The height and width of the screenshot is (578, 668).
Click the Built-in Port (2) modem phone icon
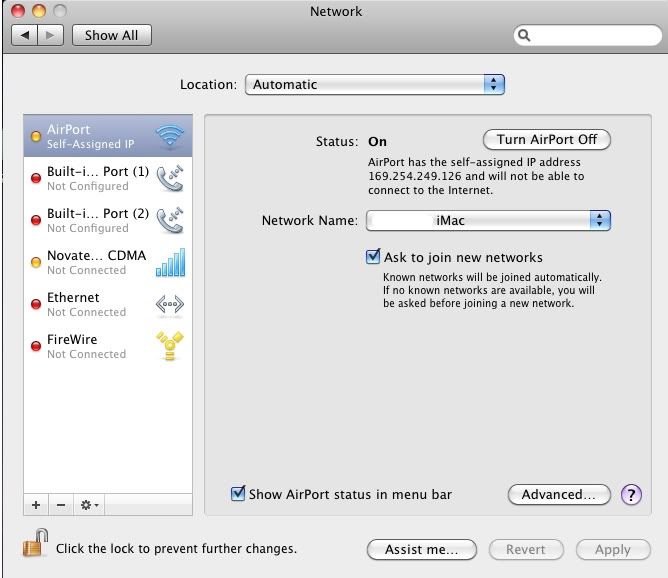[170, 220]
